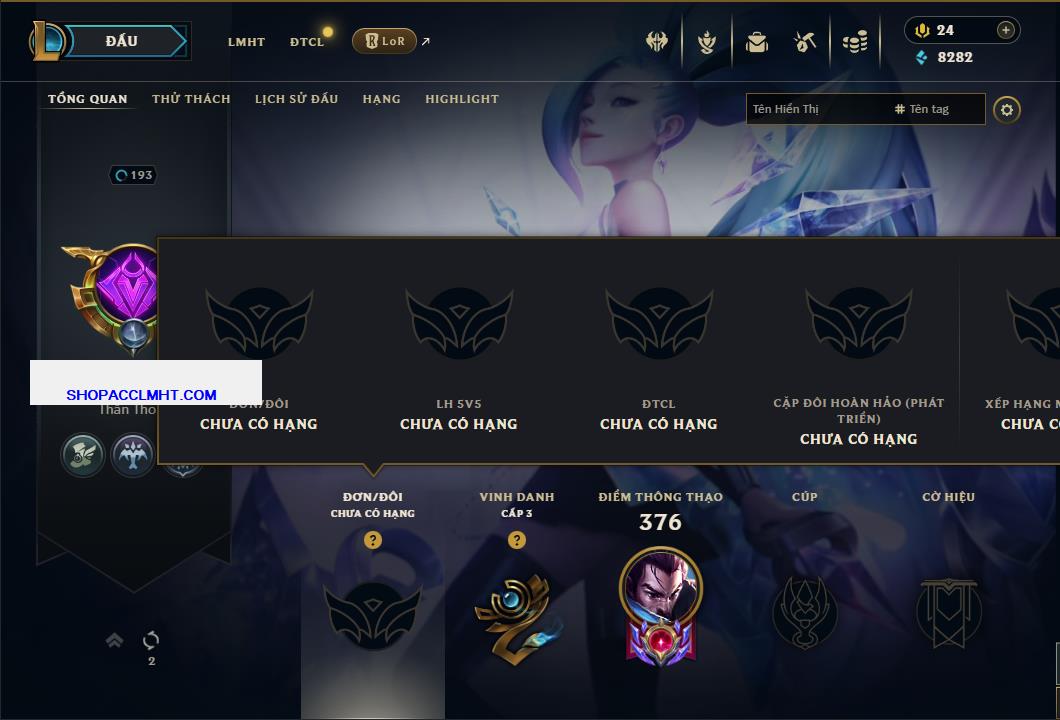Open the Clash helmet icon in top bar
This screenshot has width=1060, height=720.
pyautogui.click(x=656, y=42)
